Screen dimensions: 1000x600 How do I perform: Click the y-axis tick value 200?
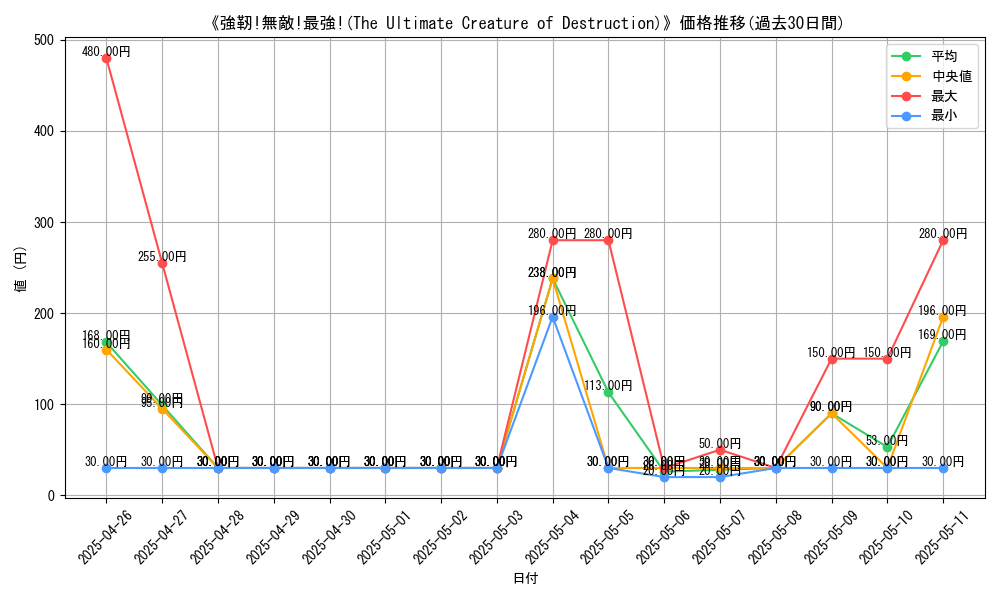45,314
